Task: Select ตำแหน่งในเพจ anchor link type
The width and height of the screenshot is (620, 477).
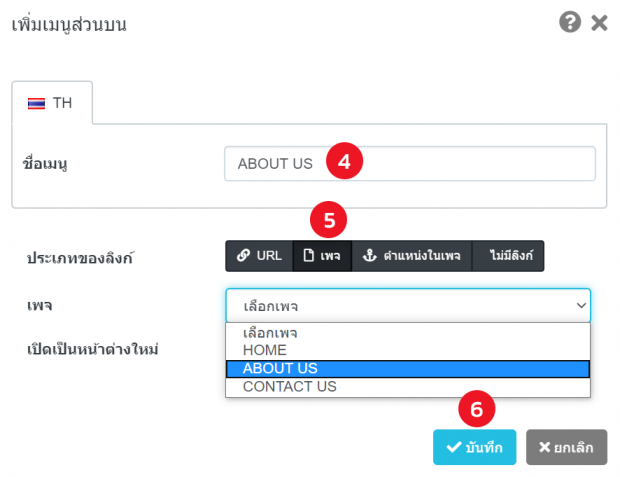Action: (x=411, y=256)
